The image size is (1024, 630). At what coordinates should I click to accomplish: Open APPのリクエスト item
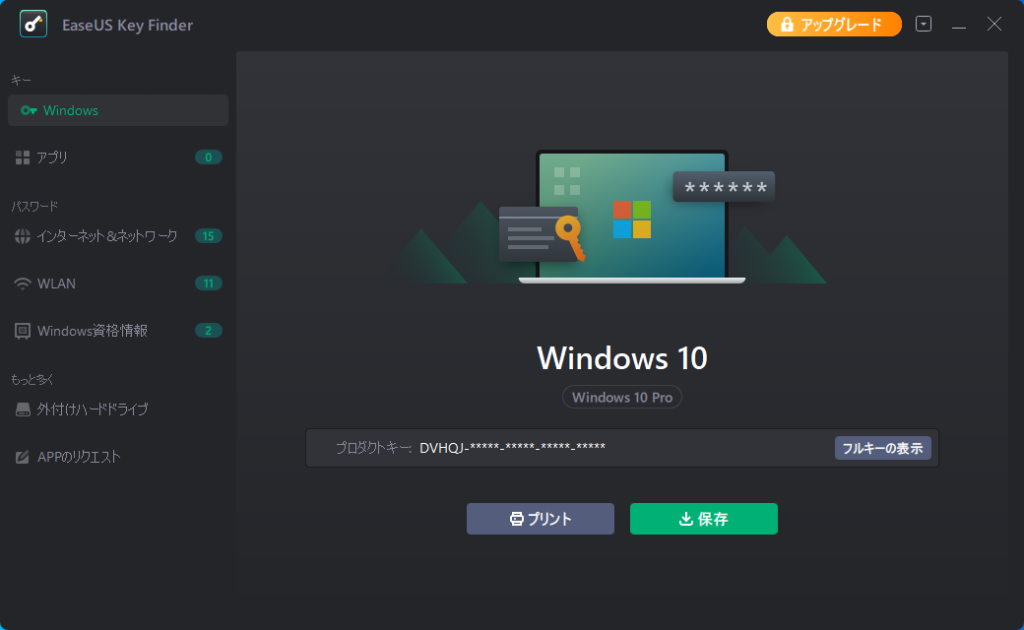tap(118, 457)
